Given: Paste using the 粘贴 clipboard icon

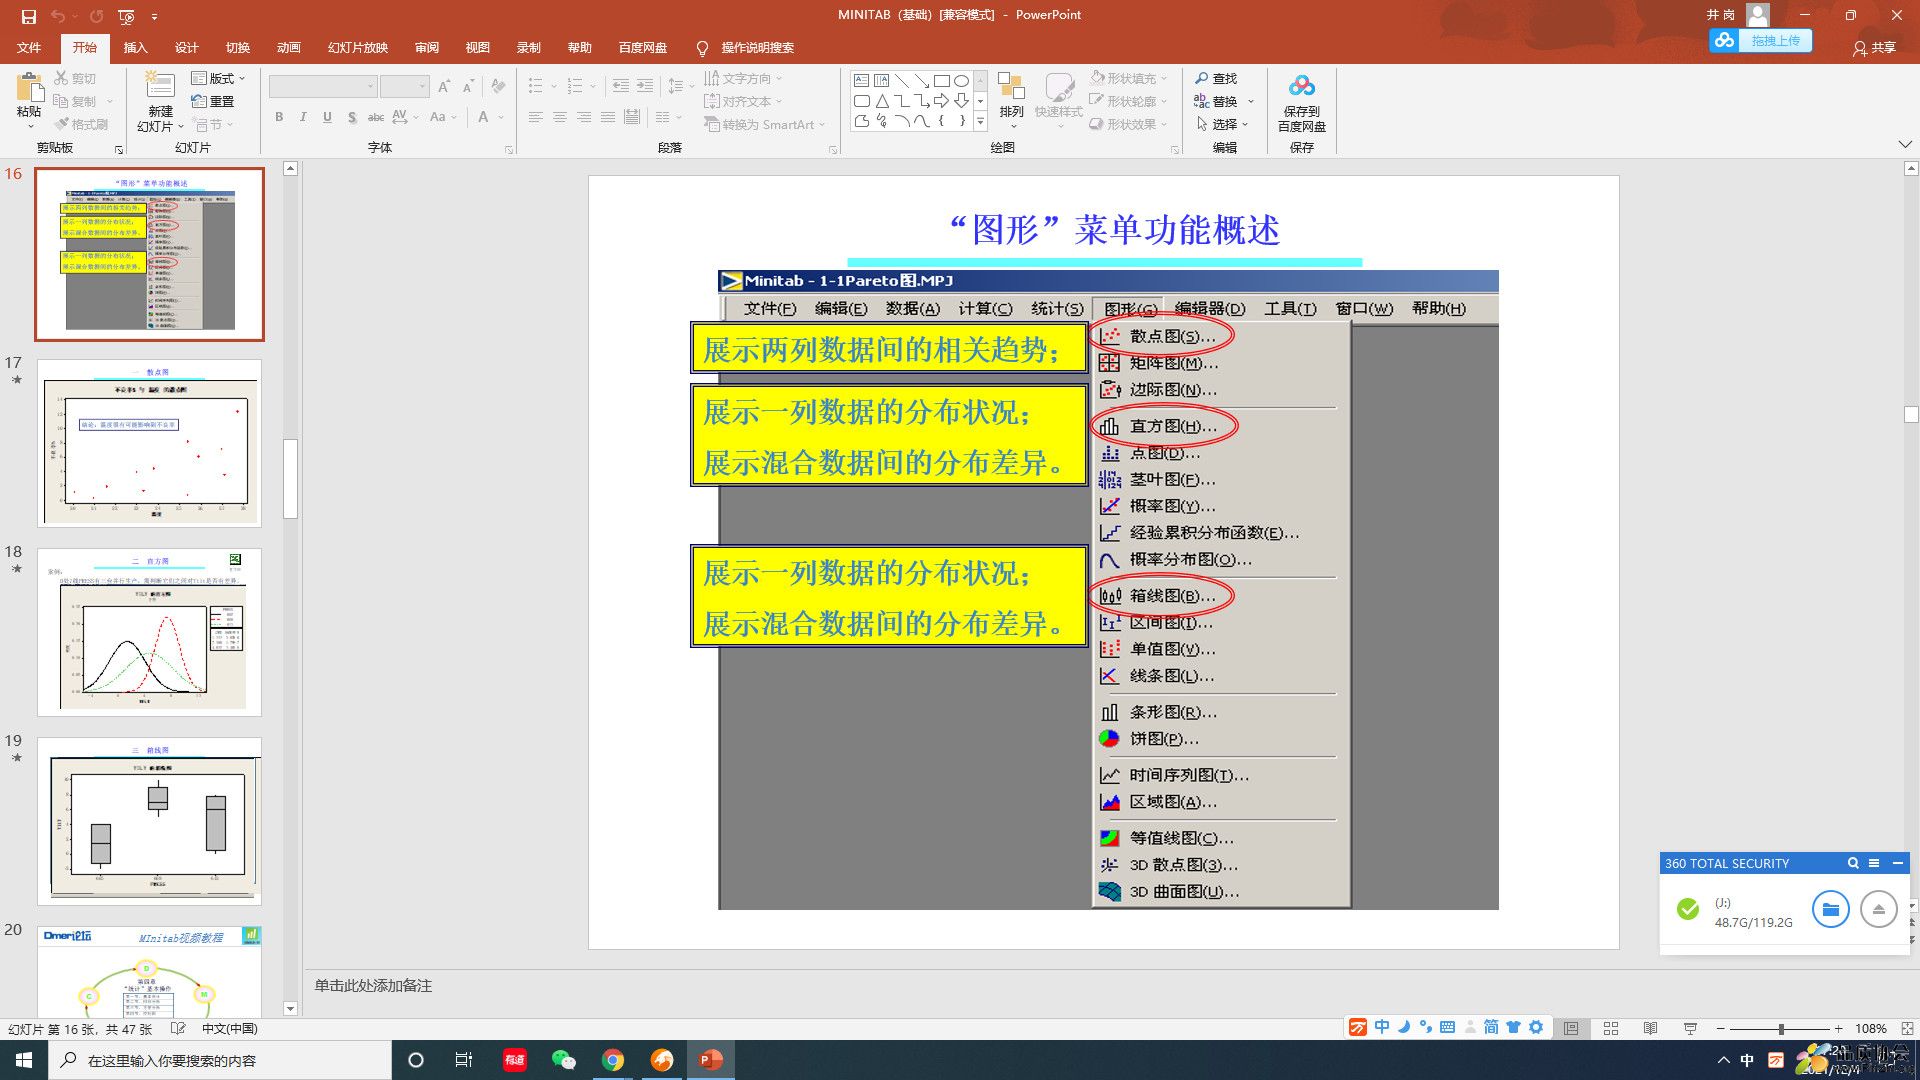Looking at the screenshot, I should [29, 88].
